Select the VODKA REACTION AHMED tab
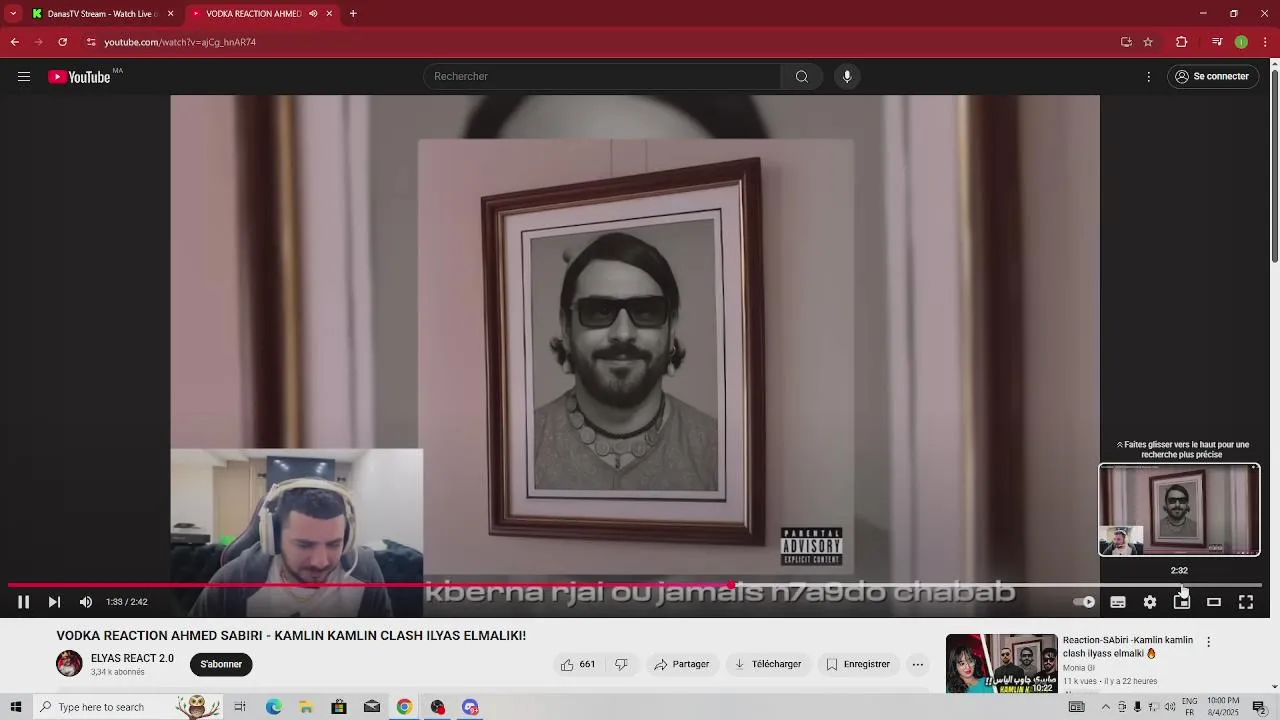The width and height of the screenshot is (1280, 720). coord(254,14)
